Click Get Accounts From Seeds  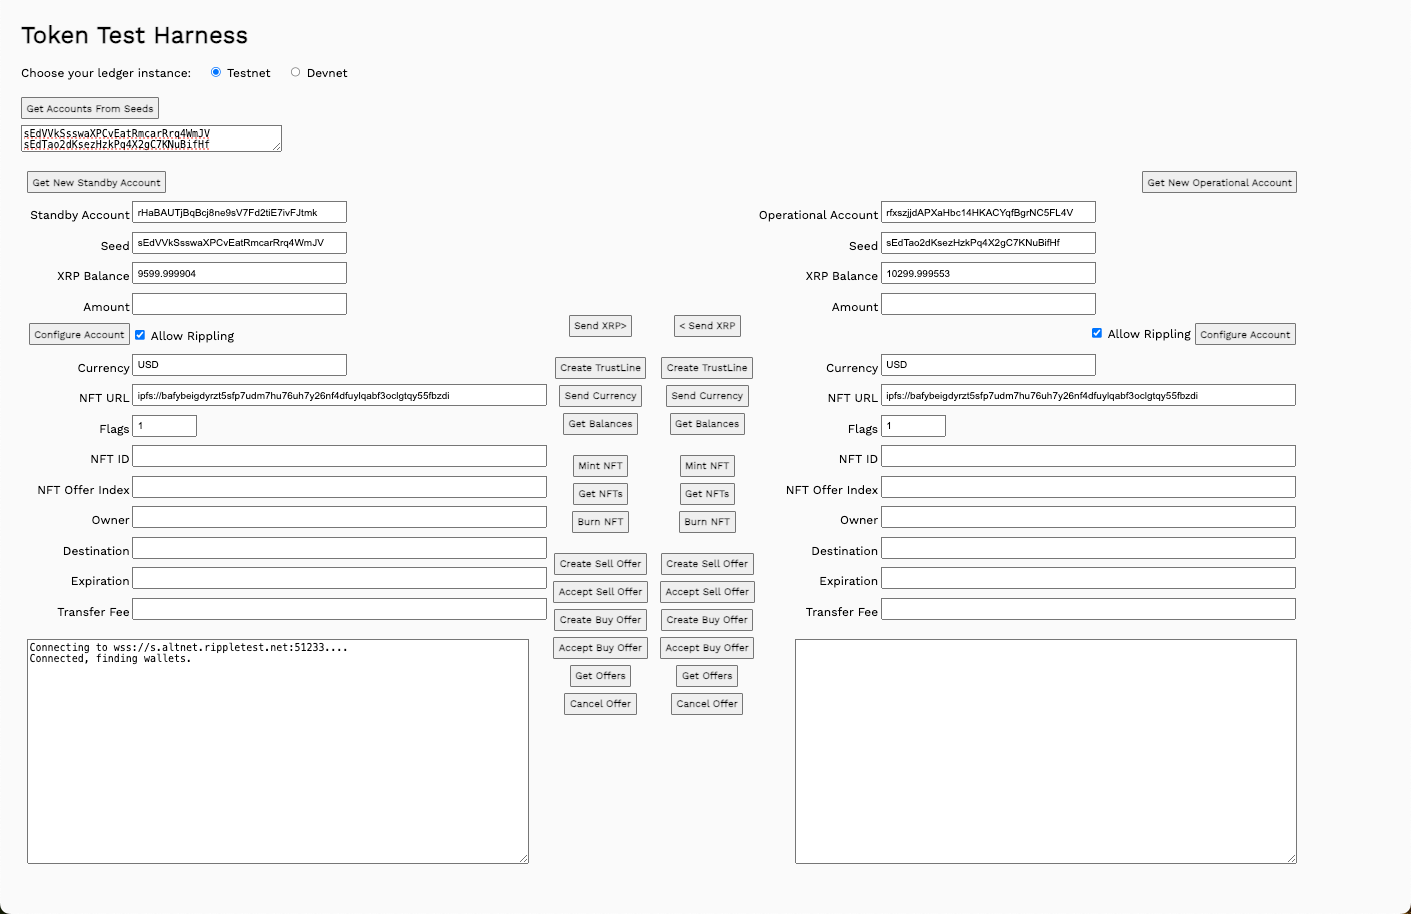pos(89,108)
